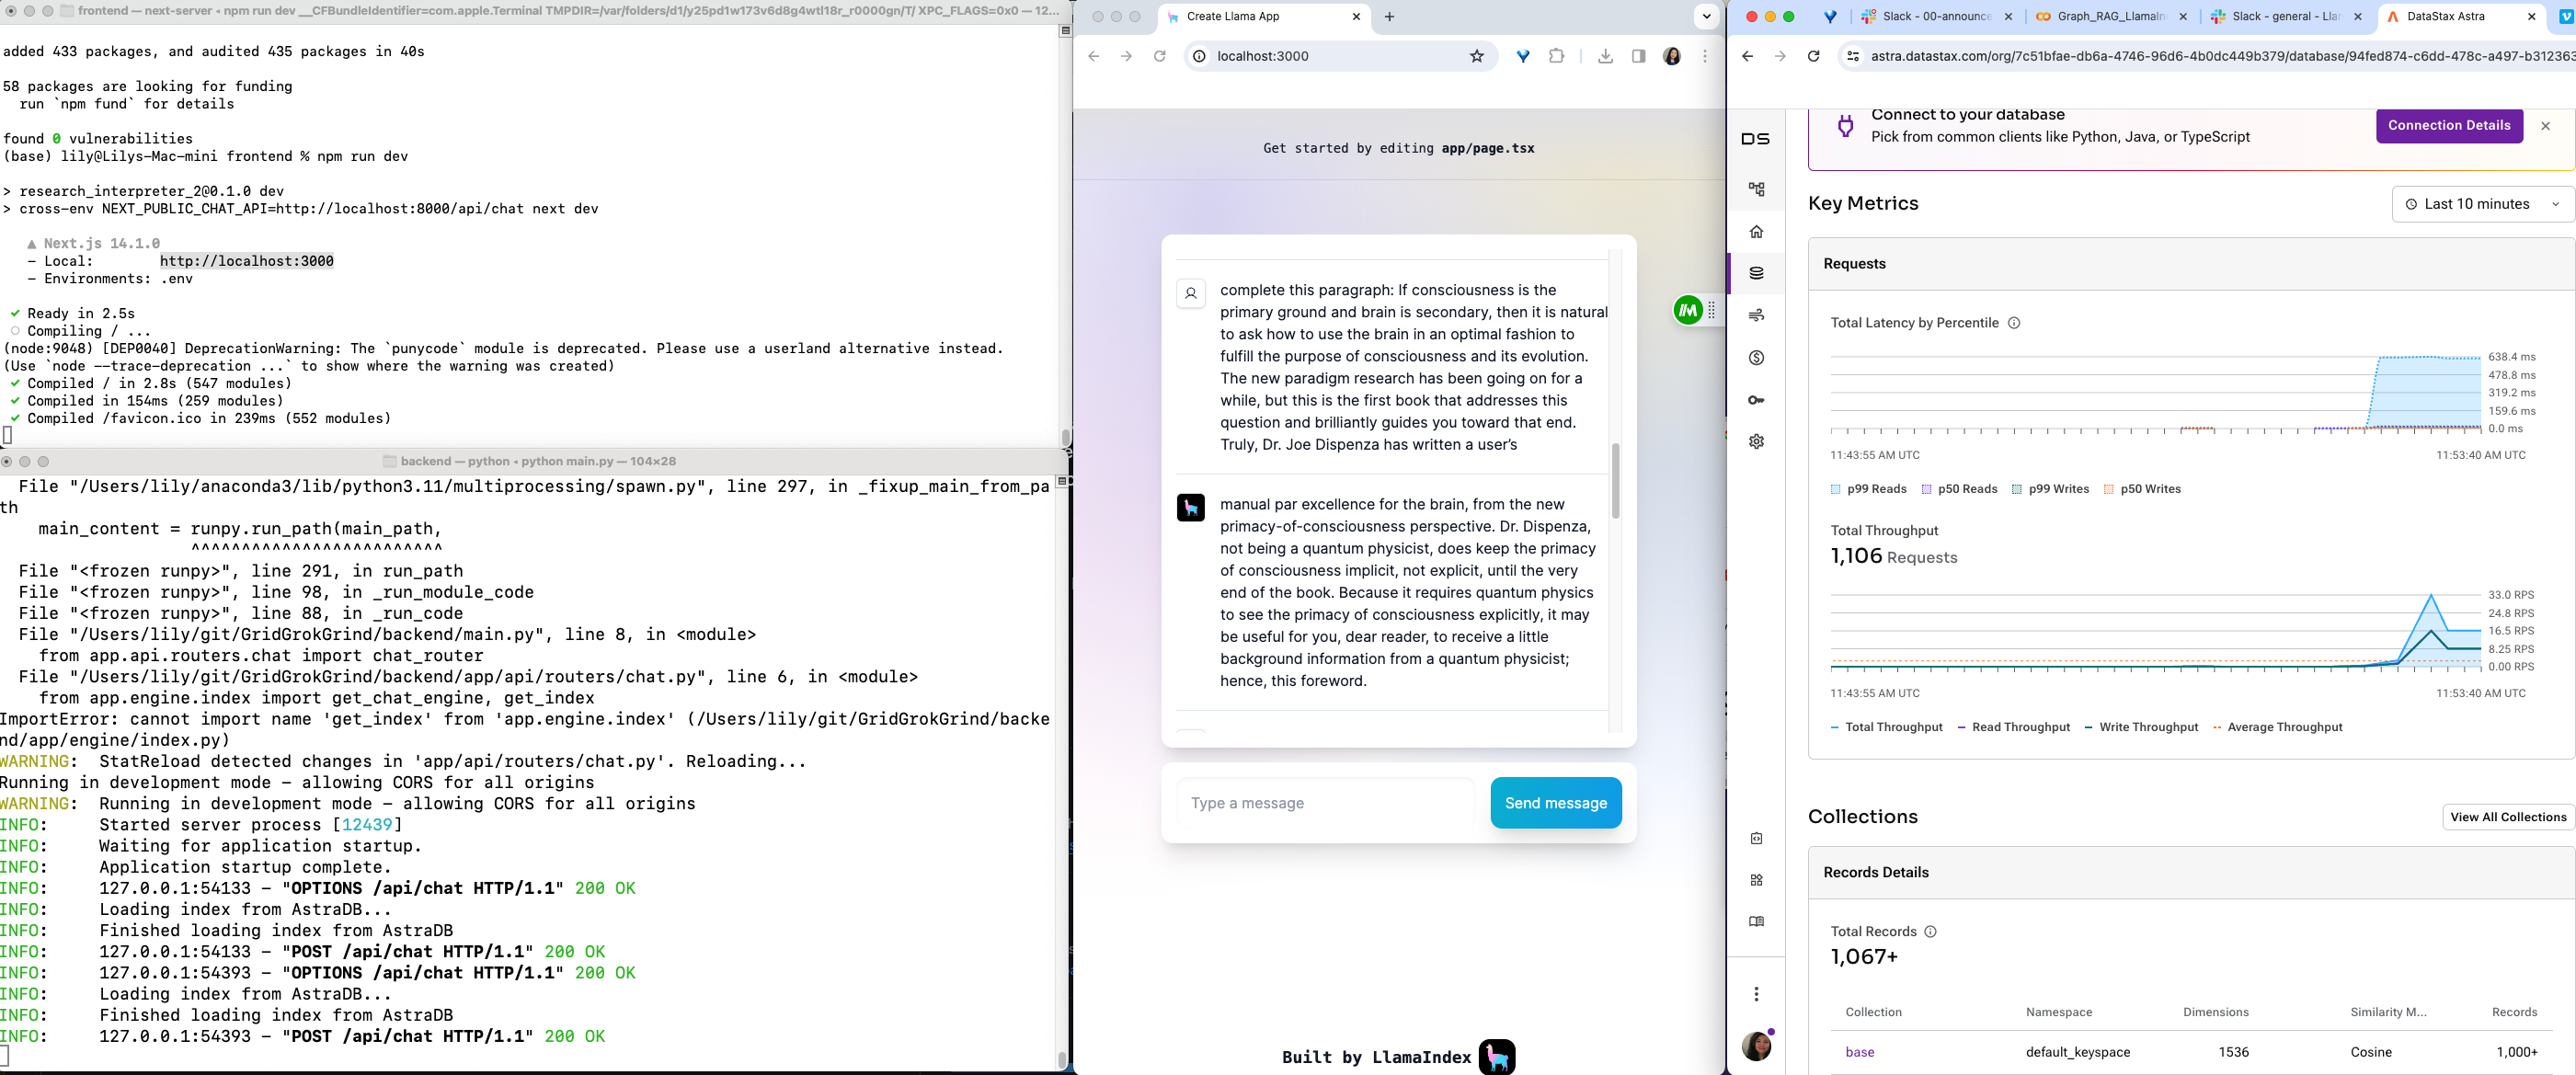Open the Streaming (wind) sidebar icon
Viewport: 2576px width, 1075px height.
click(1756, 315)
